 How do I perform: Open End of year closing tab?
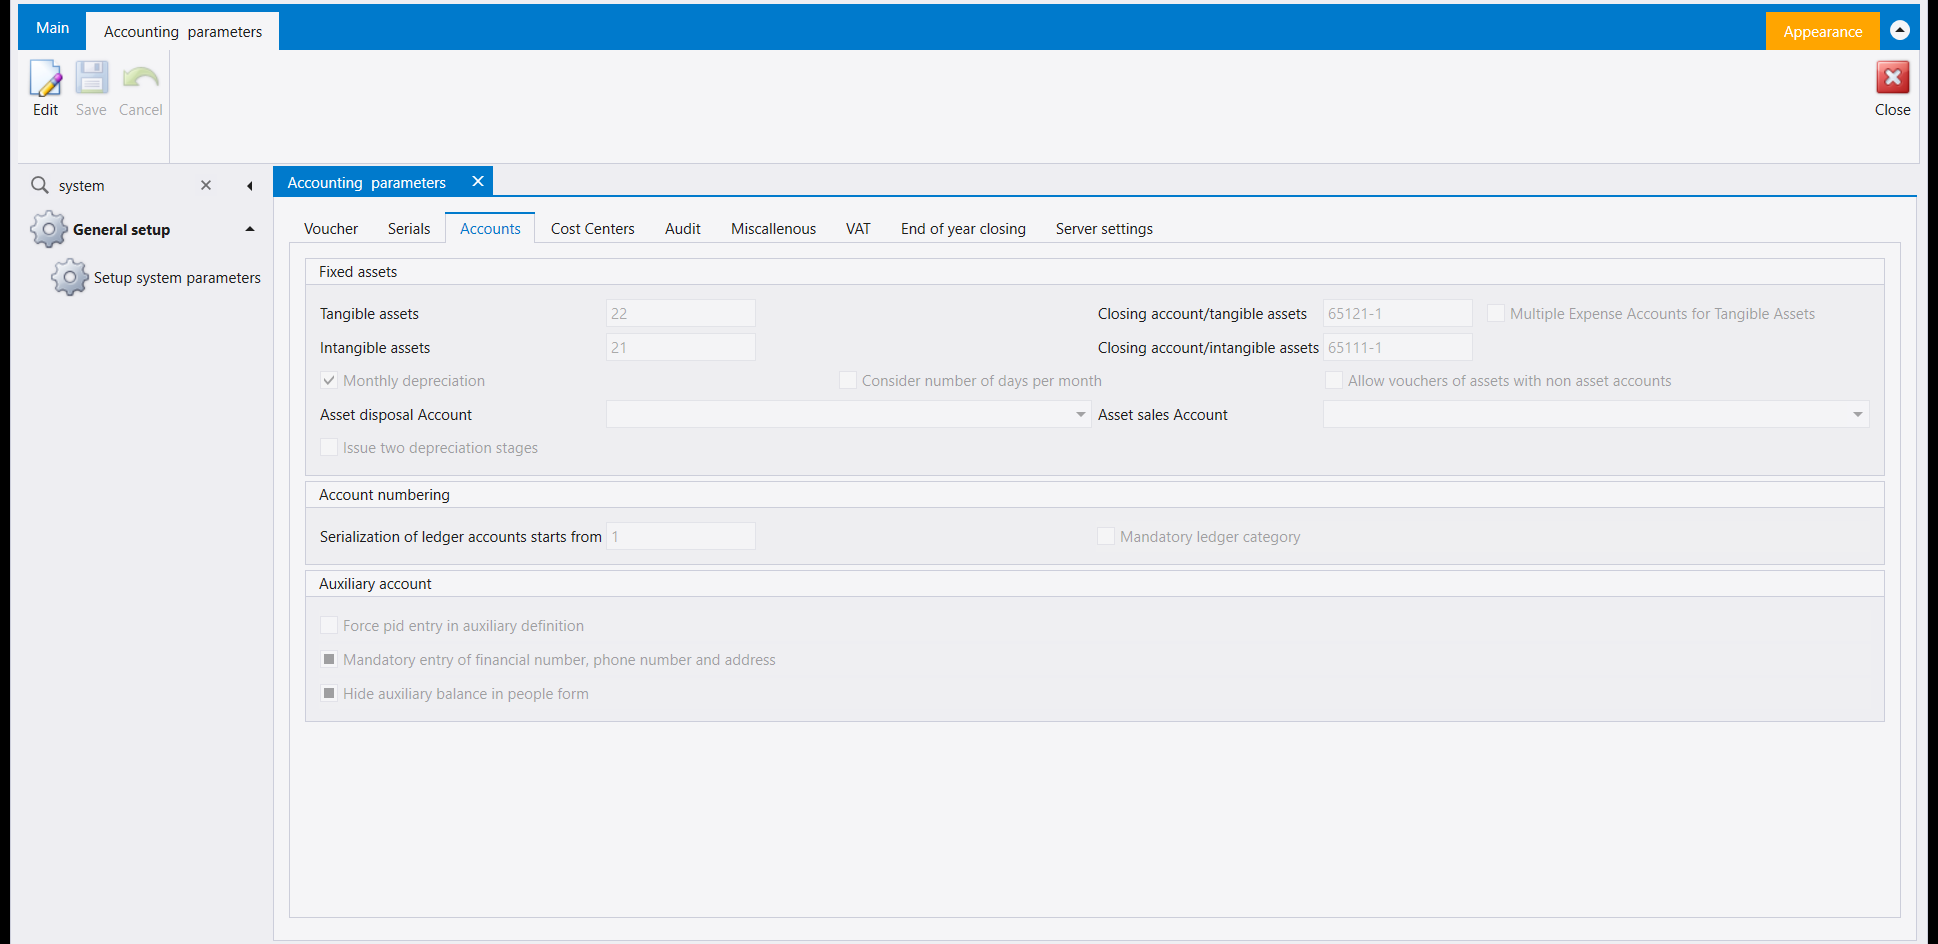pyautogui.click(x=963, y=229)
